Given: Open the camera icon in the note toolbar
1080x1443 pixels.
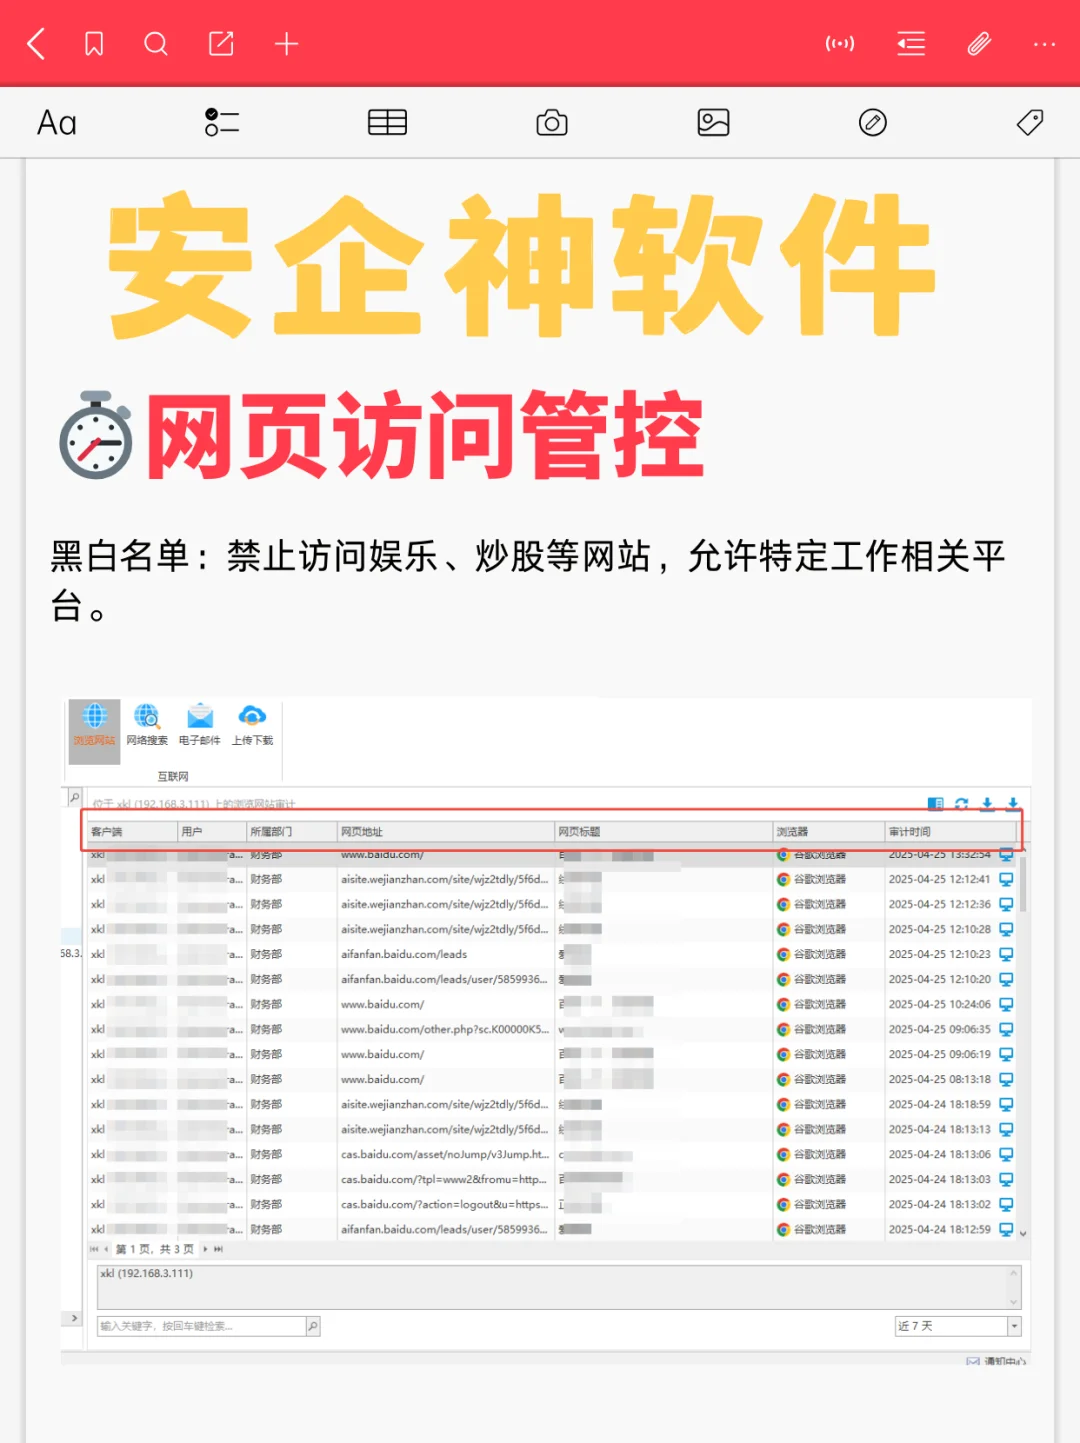Looking at the screenshot, I should pos(552,123).
